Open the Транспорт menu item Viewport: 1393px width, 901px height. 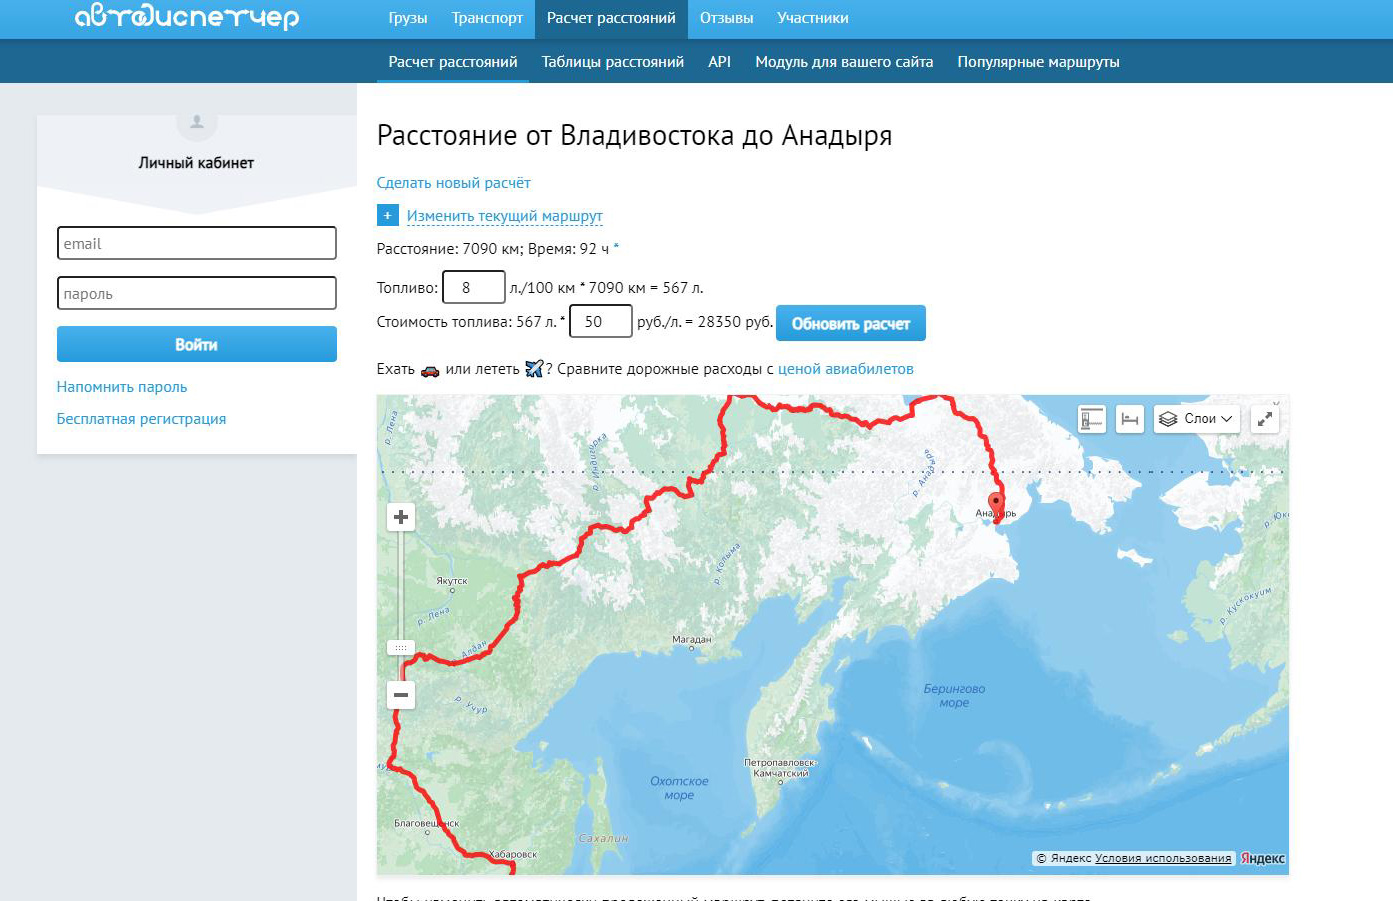[x=487, y=18]
